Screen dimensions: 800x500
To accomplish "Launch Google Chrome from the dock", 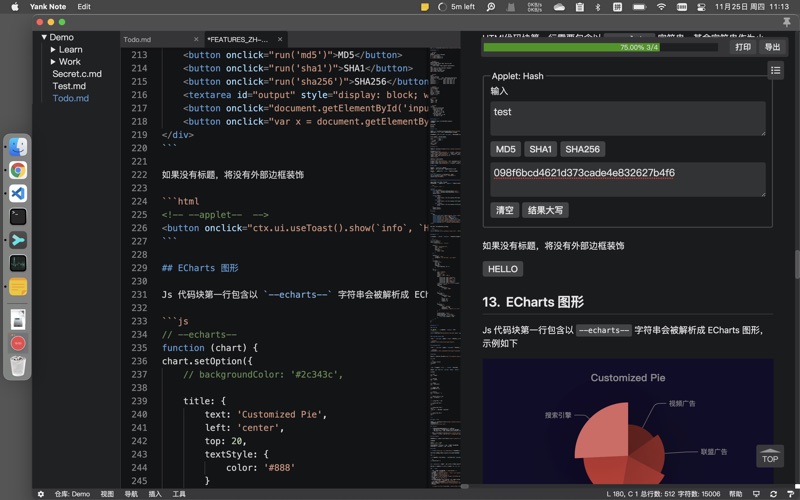I will (18, 170).
